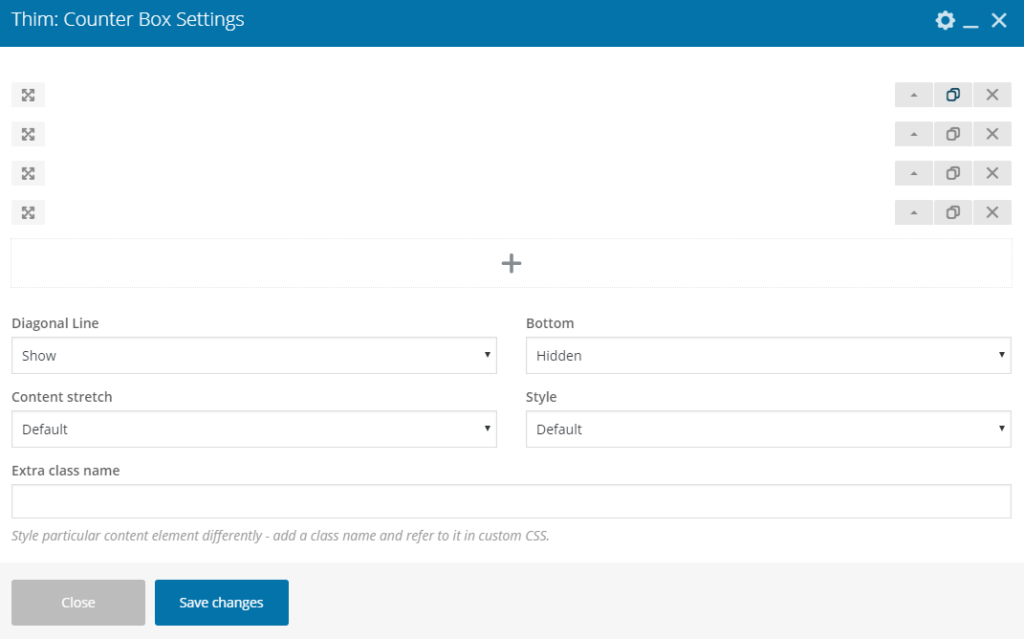Open the Content stretch dropdown
Viewport: 1024px width, 639px height.
[254, 429]
